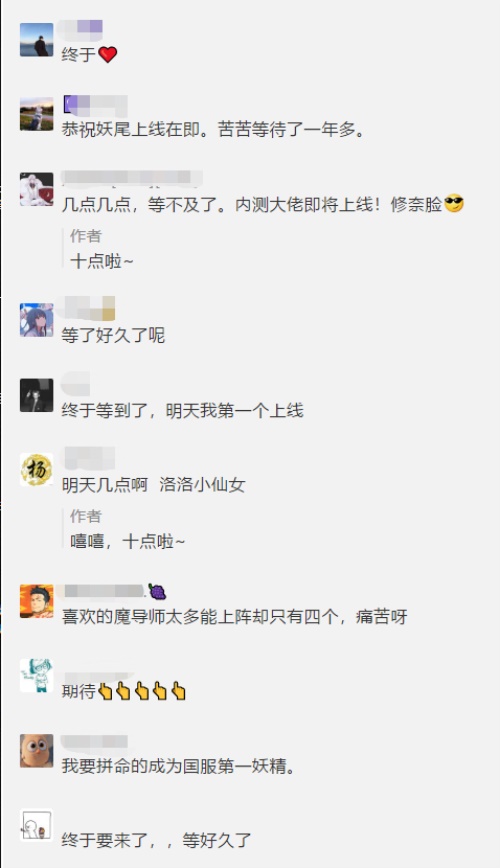
Task: Click avatar beside 喜欢的魔导师 comment
Action: [x=37, y=601]
